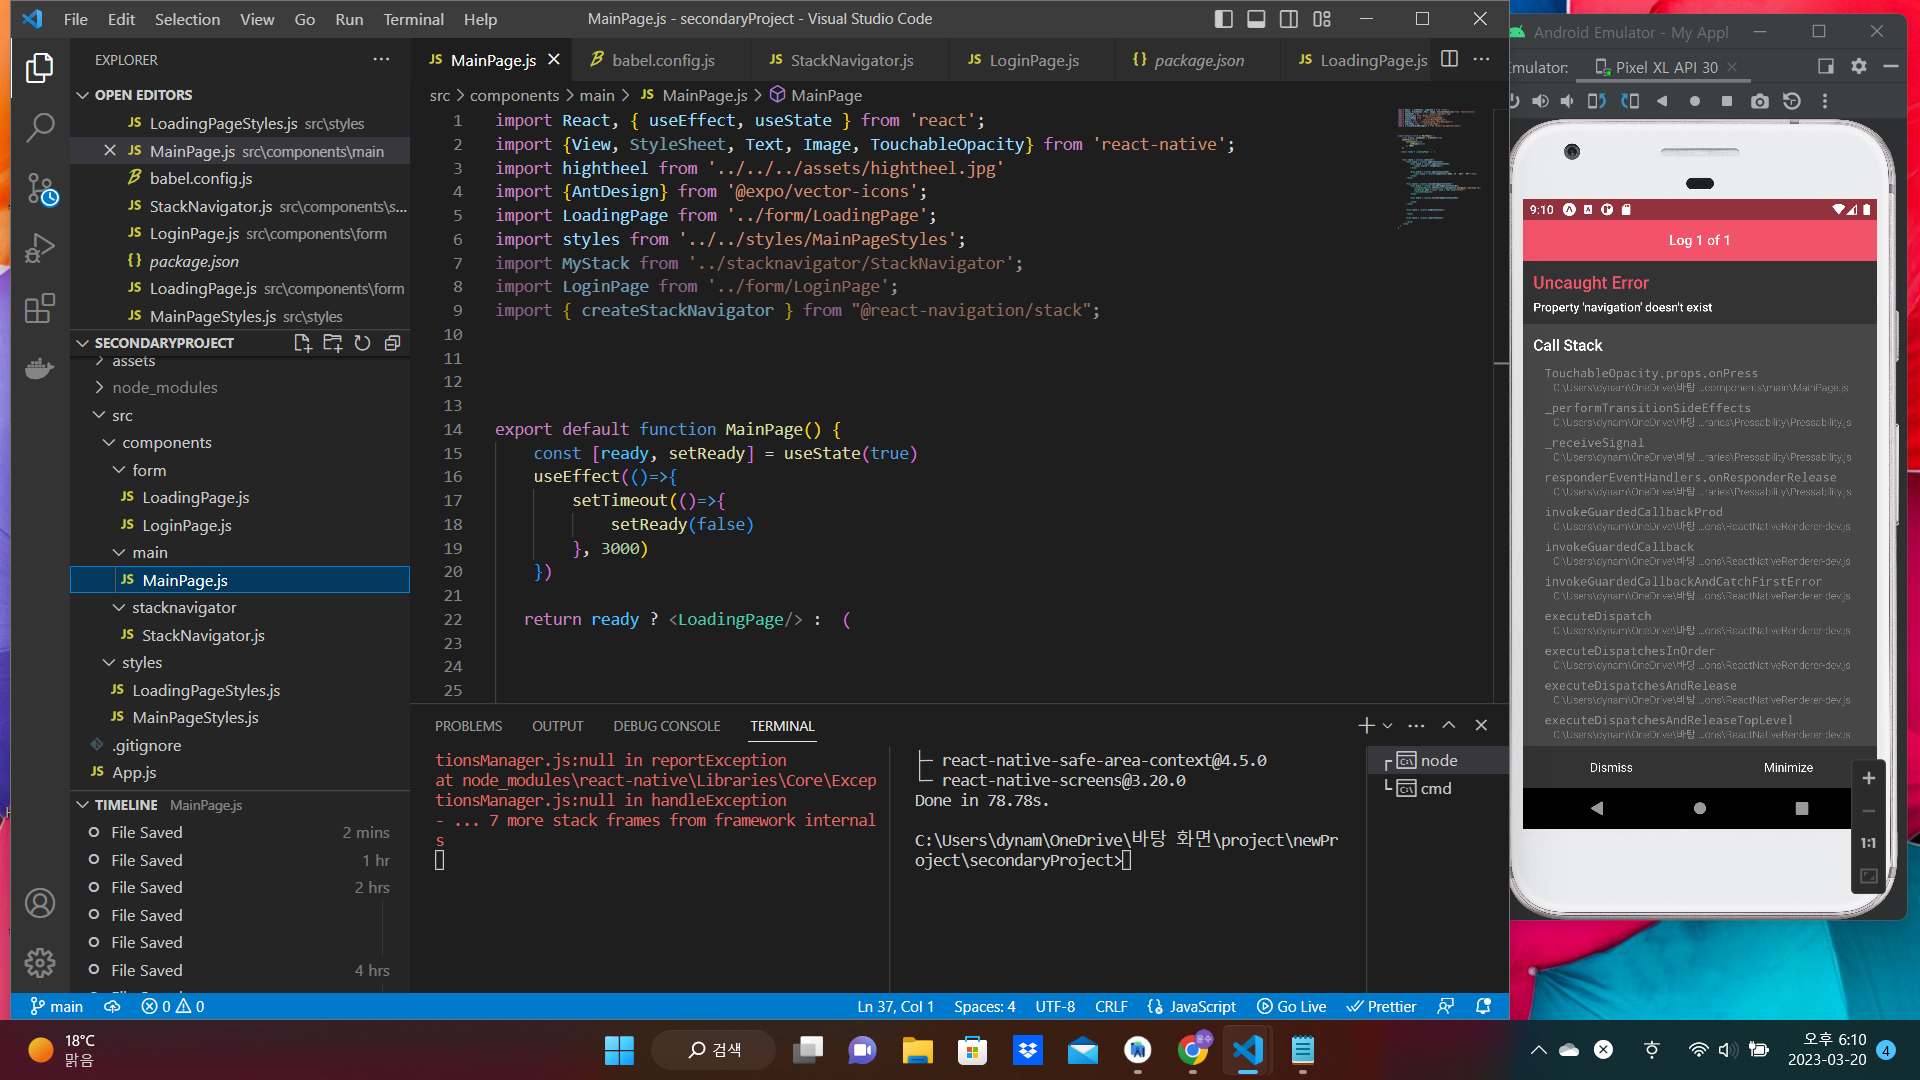
Task: Expand the node_modules folder
Action: coord(164,388)
